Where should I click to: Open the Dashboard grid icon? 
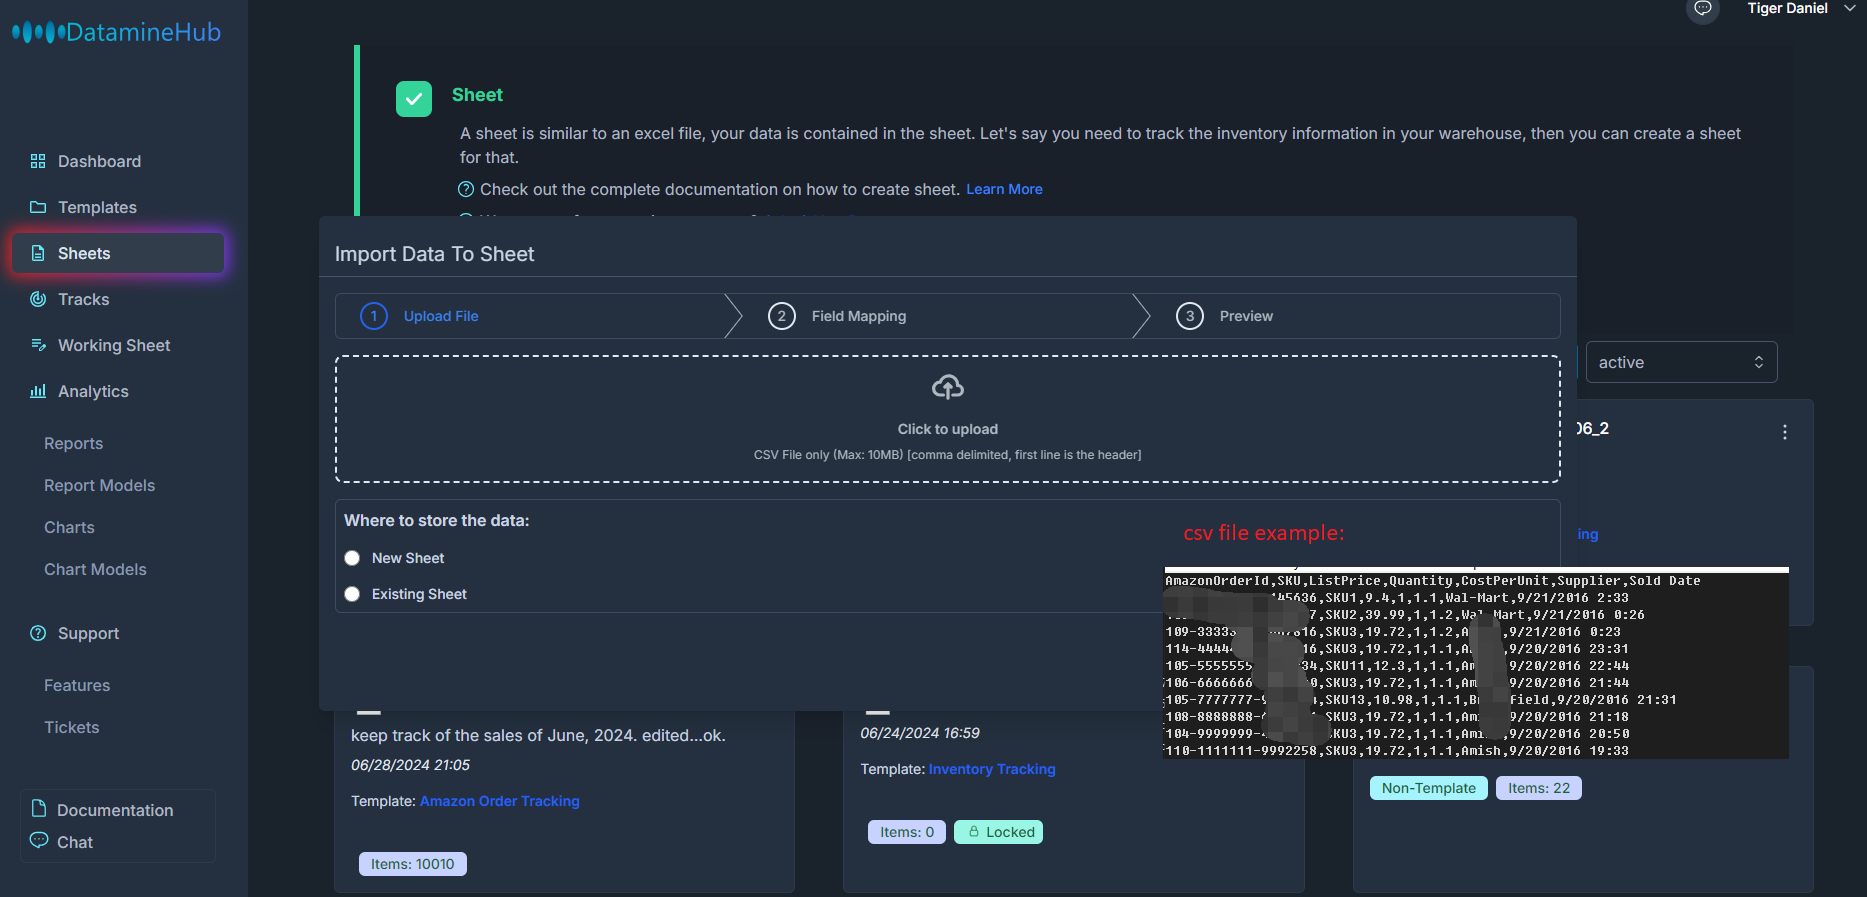(38, 161)
